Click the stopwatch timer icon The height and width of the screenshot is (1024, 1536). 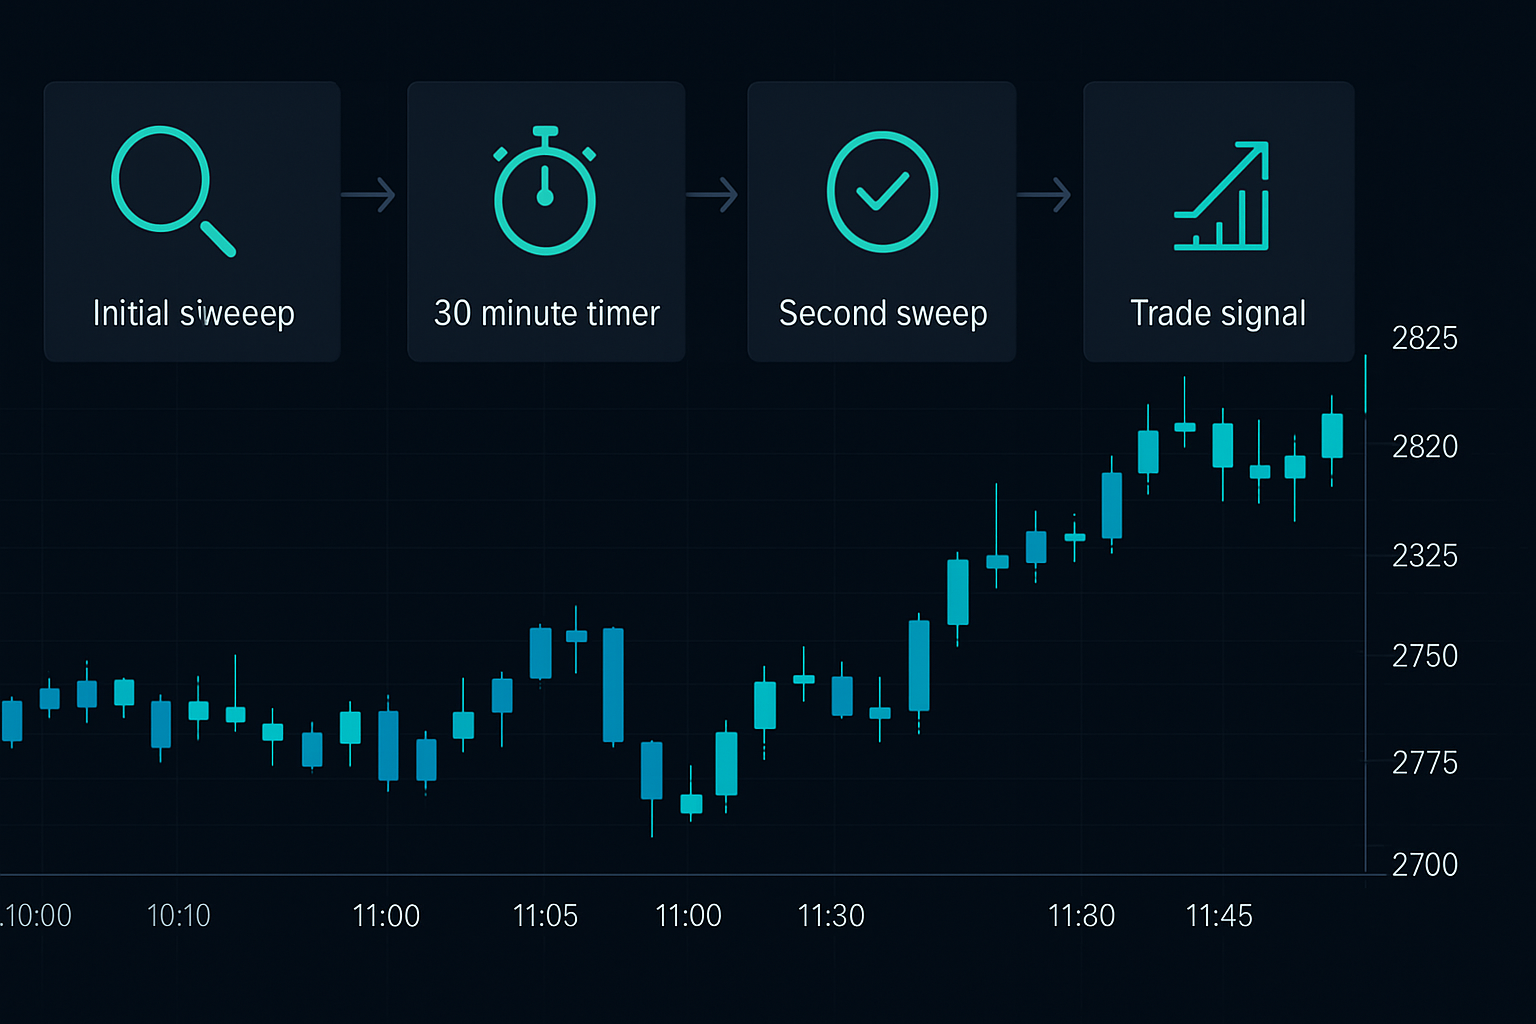[545, 192]
